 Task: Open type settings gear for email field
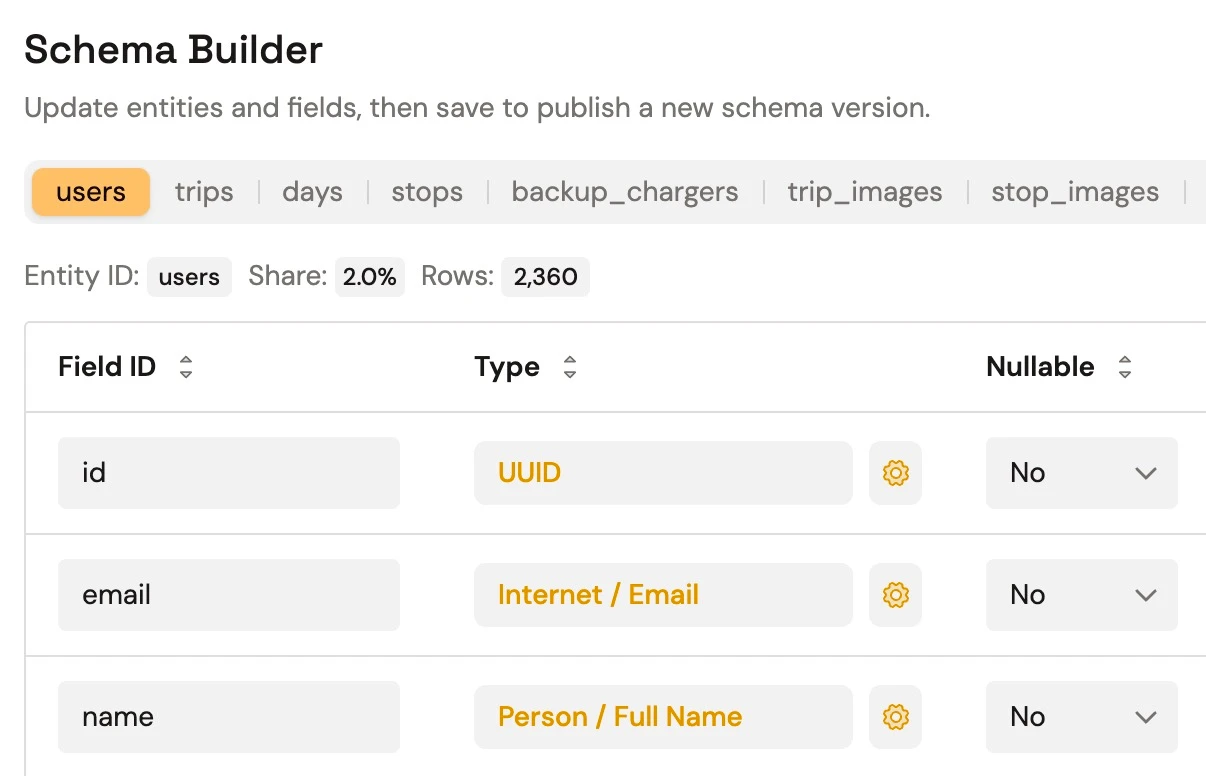[x=895, y=595]
